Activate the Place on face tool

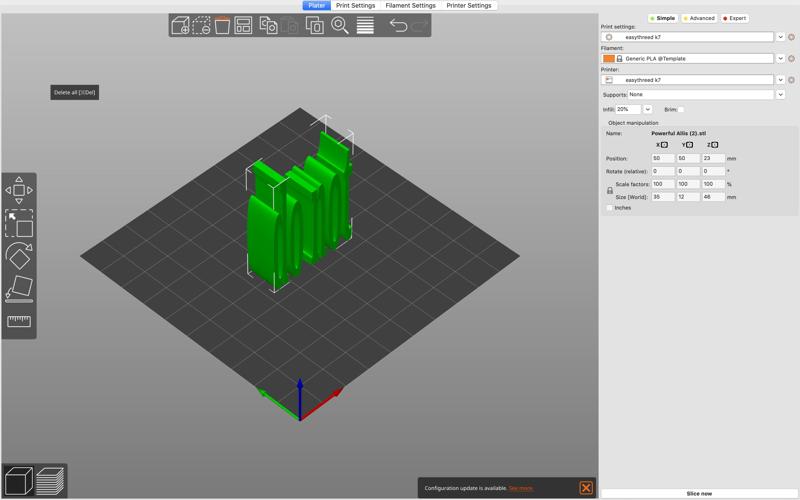(19, 289)
